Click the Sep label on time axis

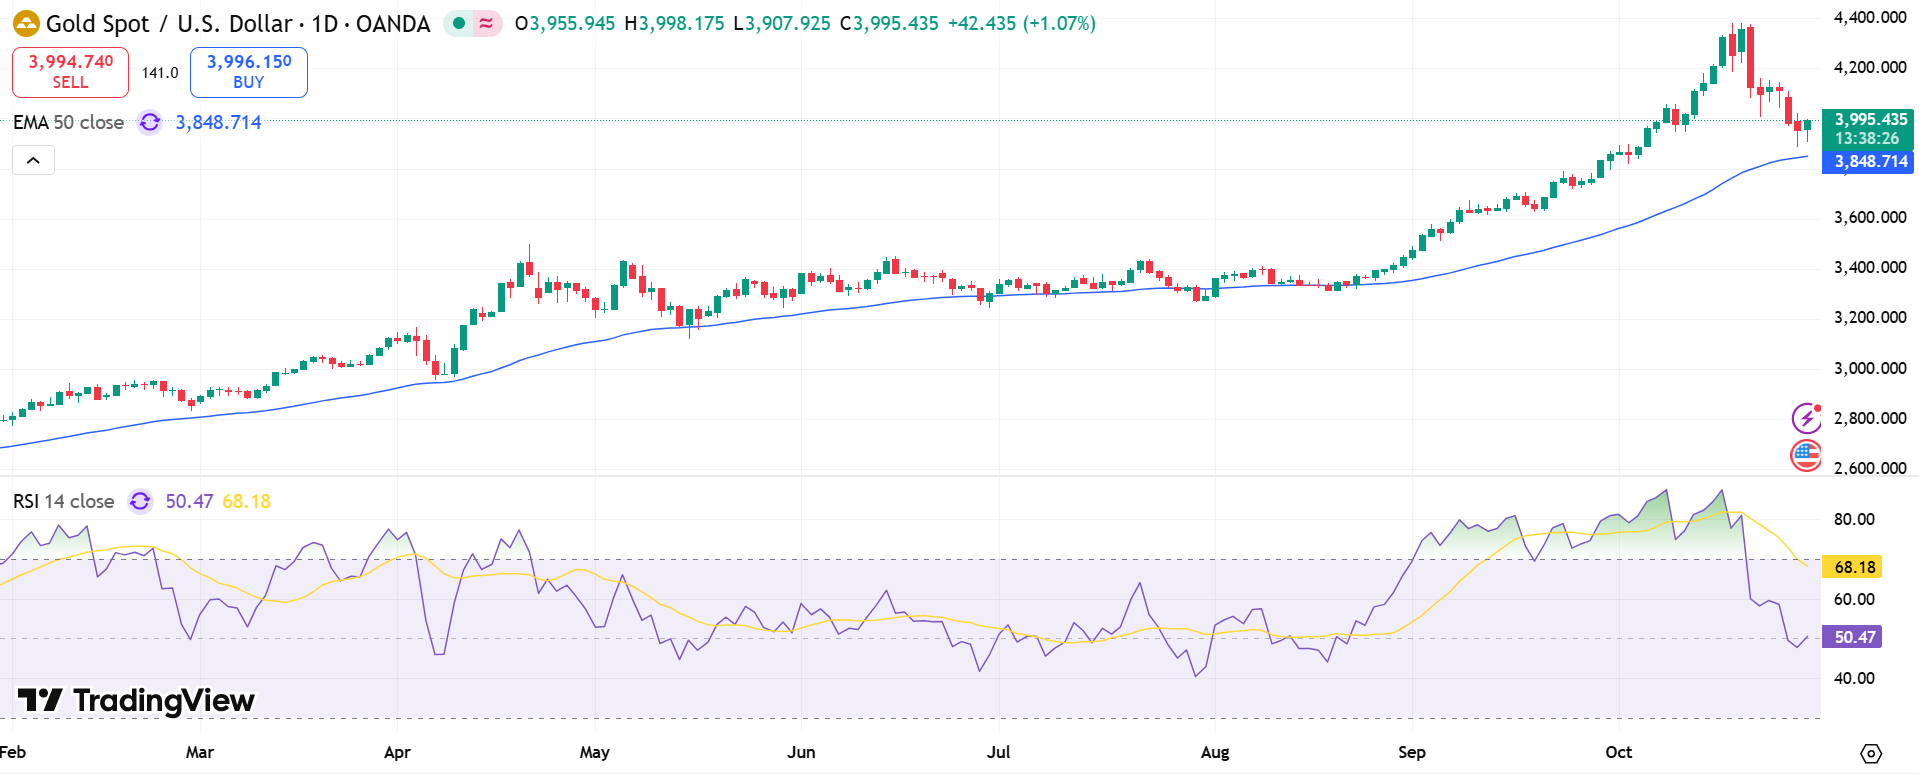(1412, 752)
